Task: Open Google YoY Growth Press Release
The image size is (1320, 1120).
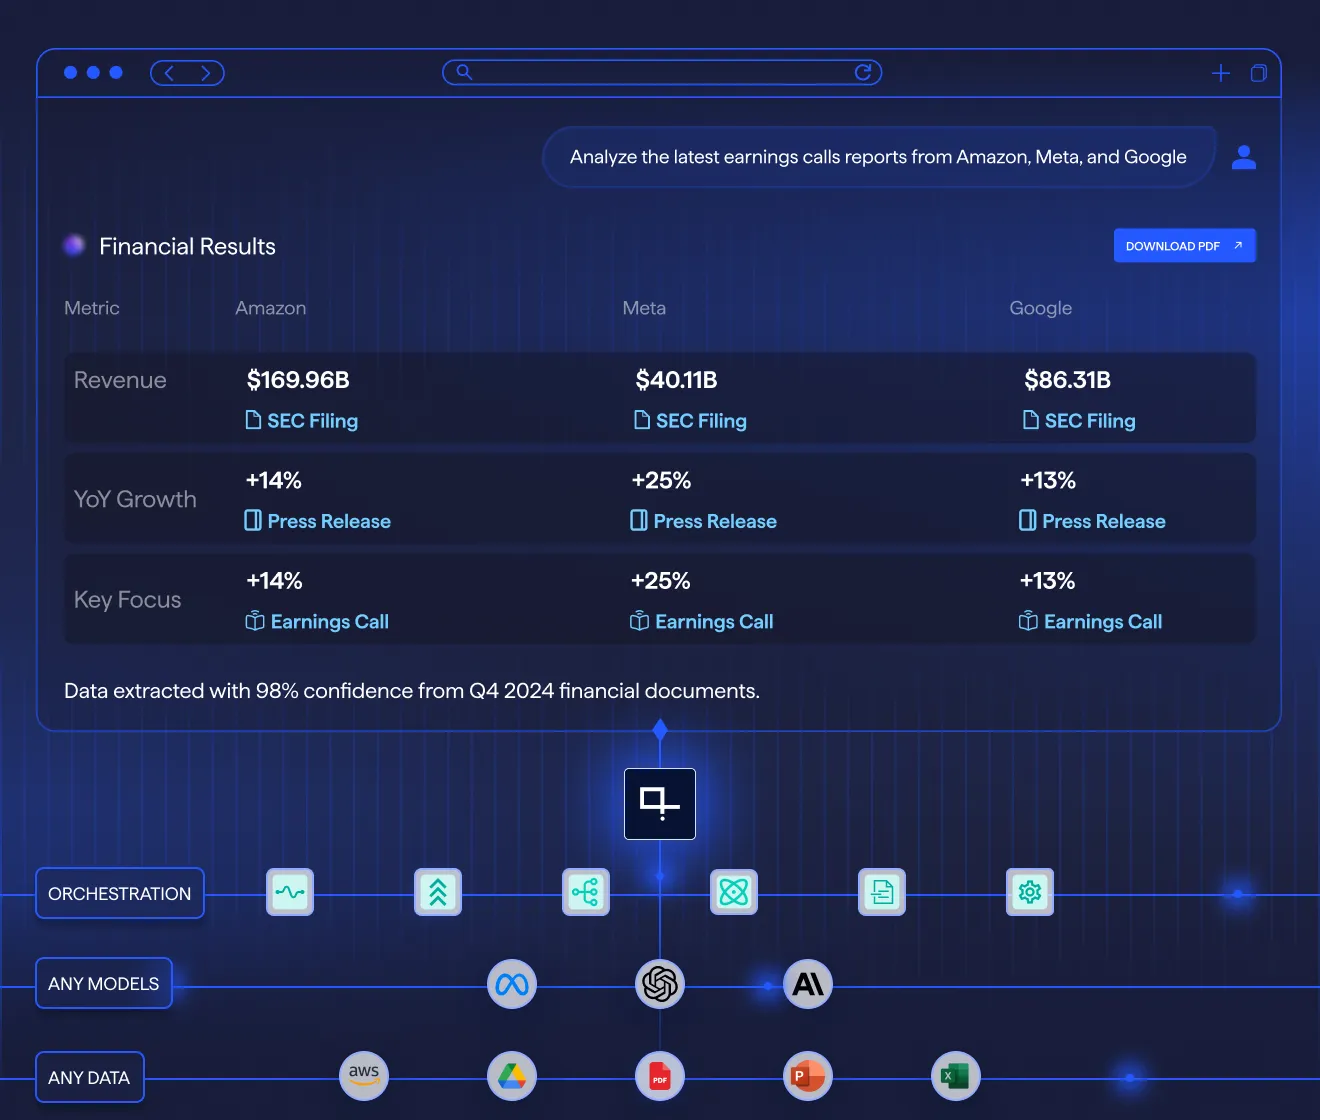Action: click(1093, 521)
